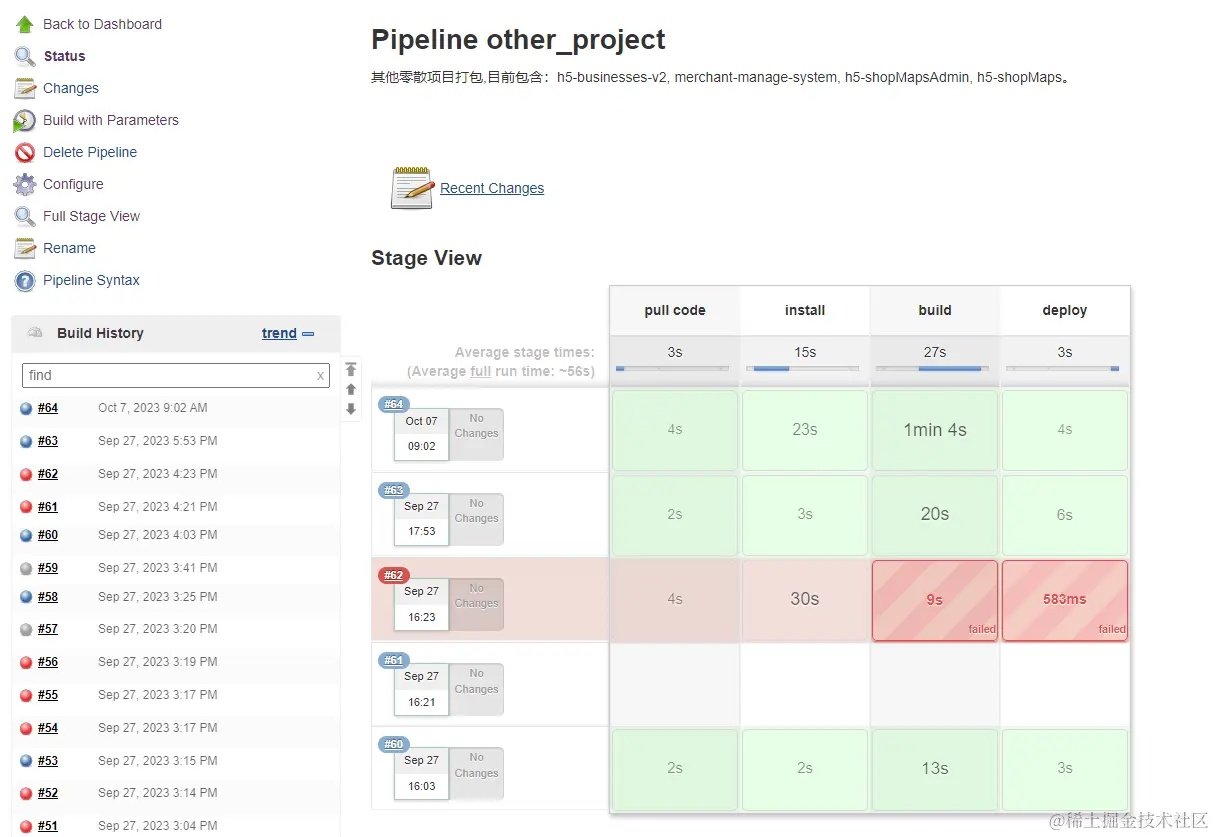The image size is (1215, 837).
Task: Click the Back to Dashboard arrow icon
Action: click(25, 24)
